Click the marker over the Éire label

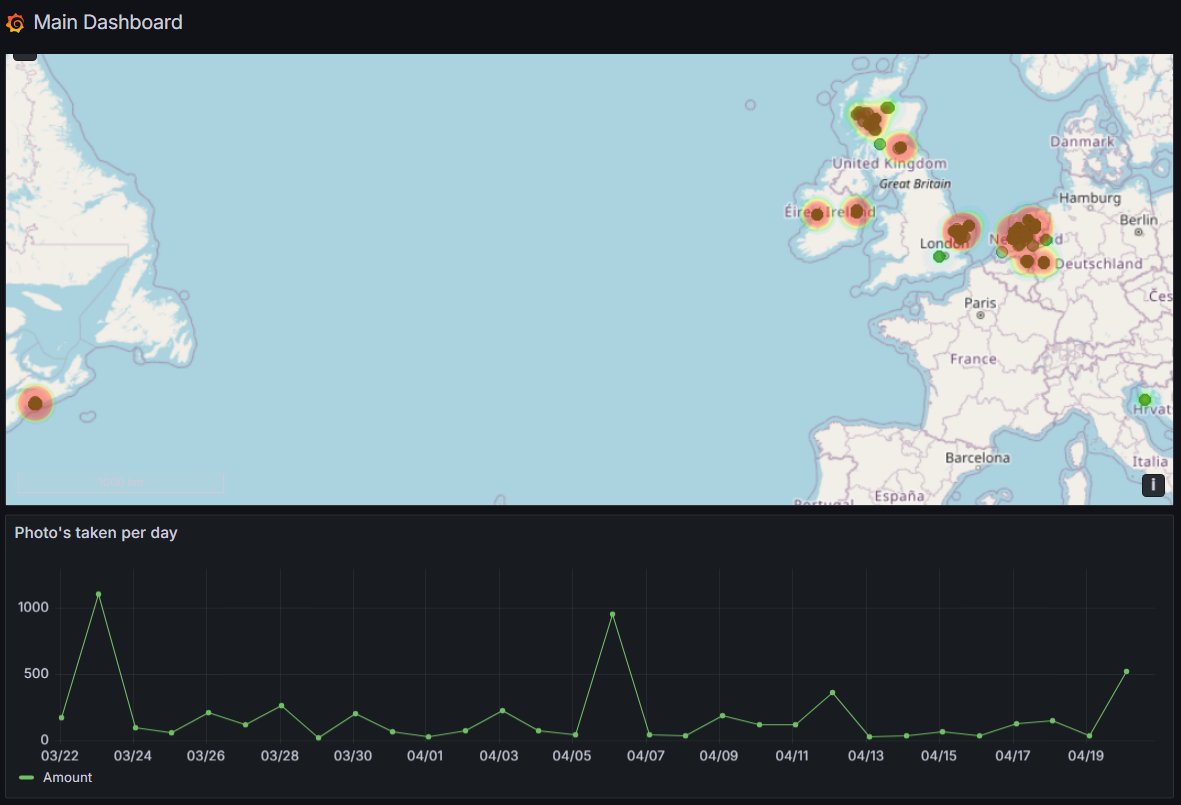tap(817, 215)
